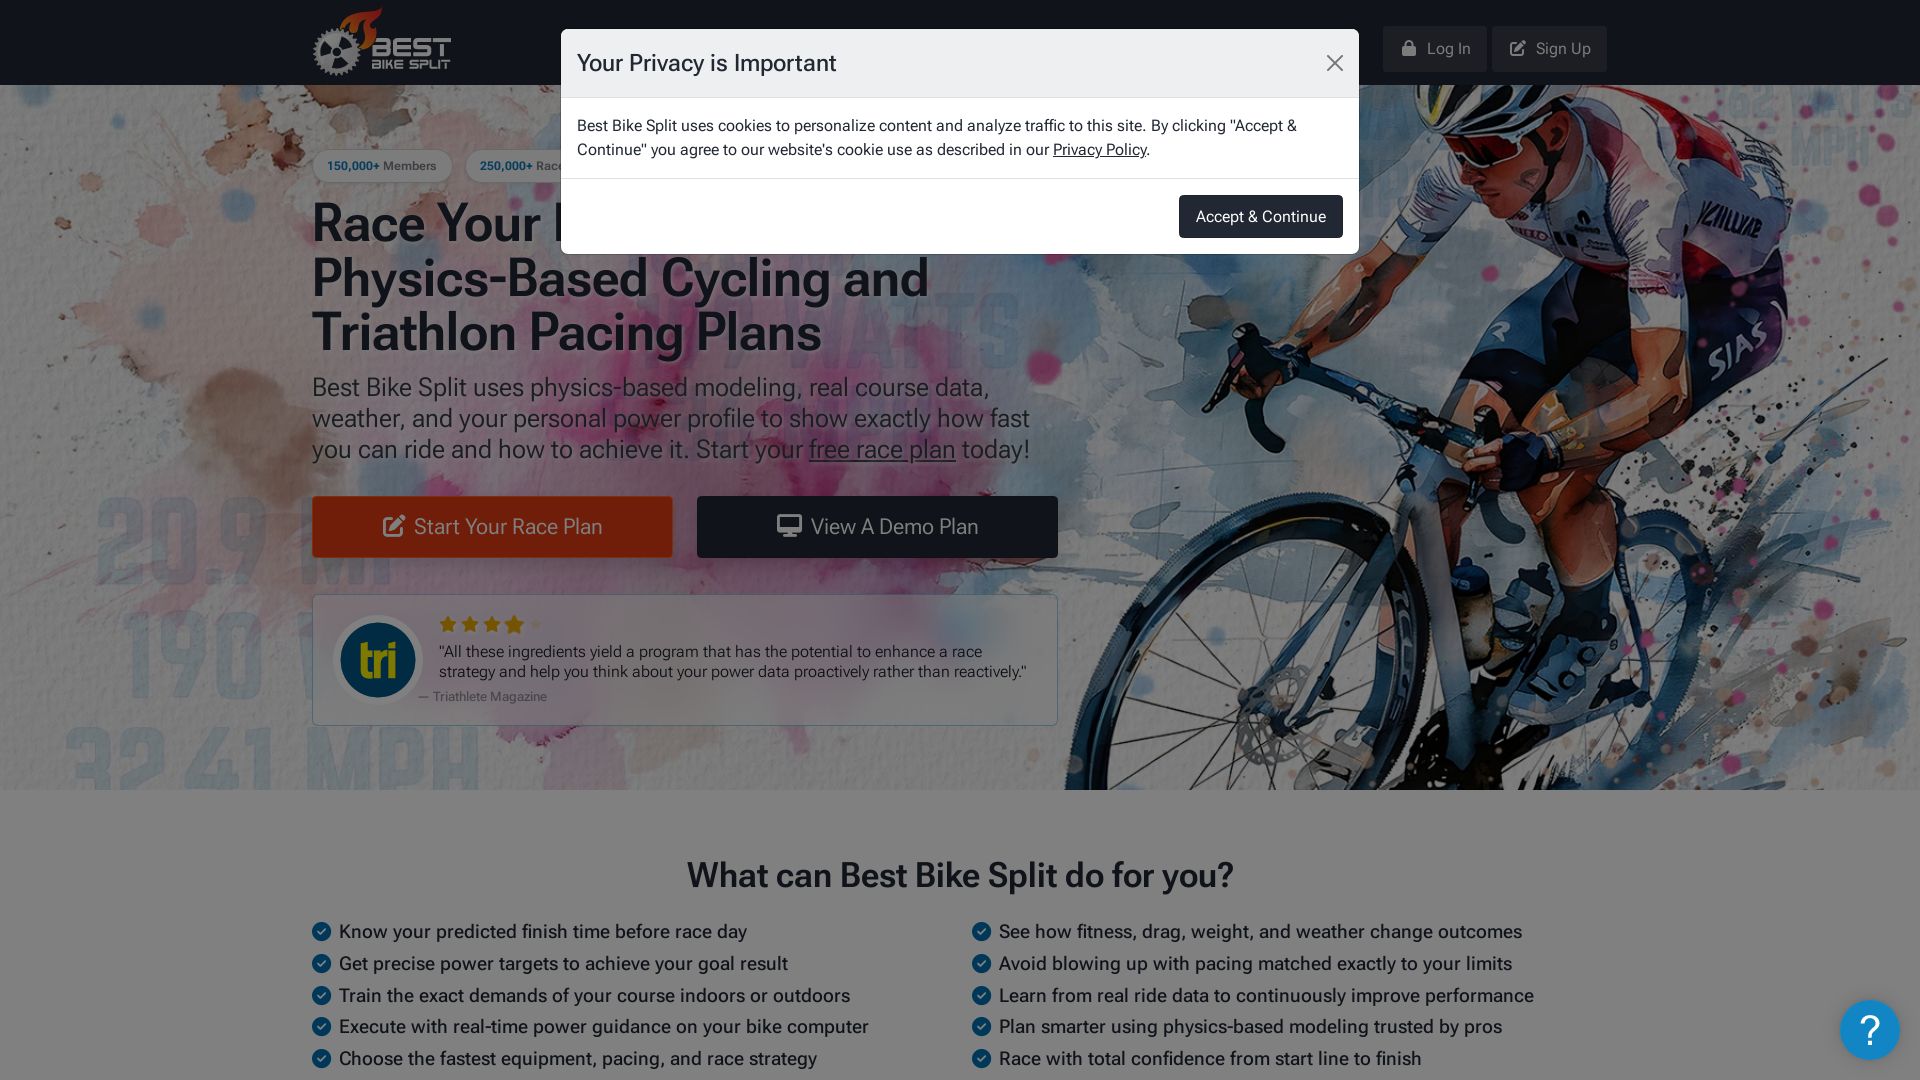Click the pencil icon on Sign Up
The height and width of the screenshot is (1080, 1920).
click(1517, 48)
